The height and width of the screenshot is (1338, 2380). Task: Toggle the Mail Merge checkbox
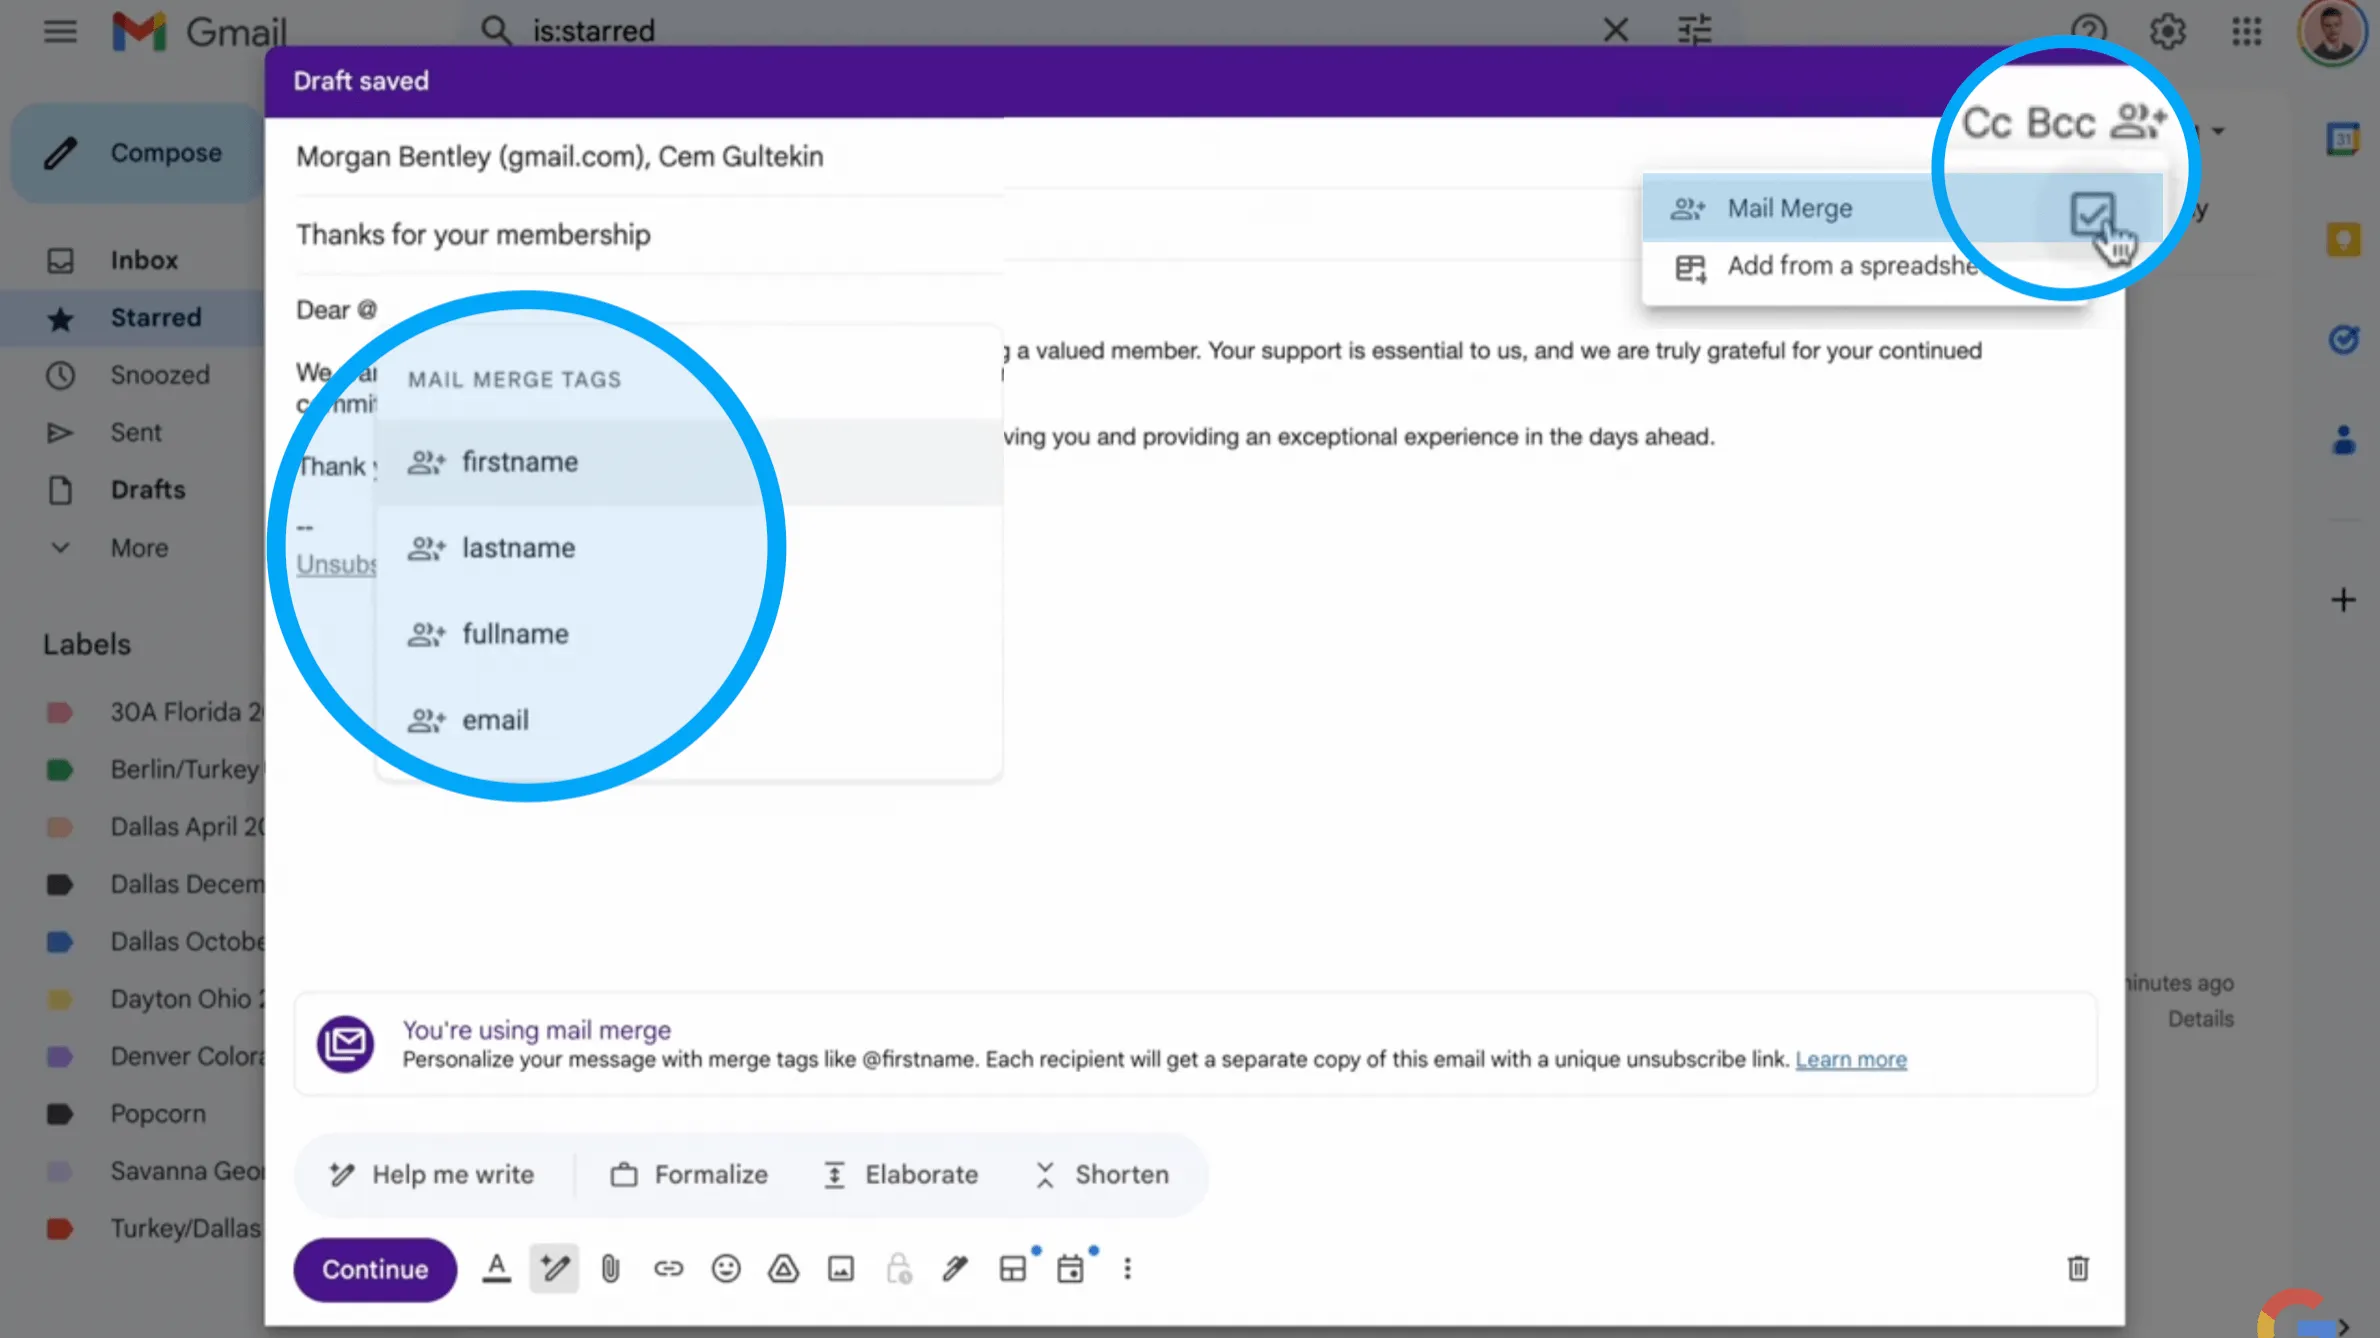[2094, 213]
